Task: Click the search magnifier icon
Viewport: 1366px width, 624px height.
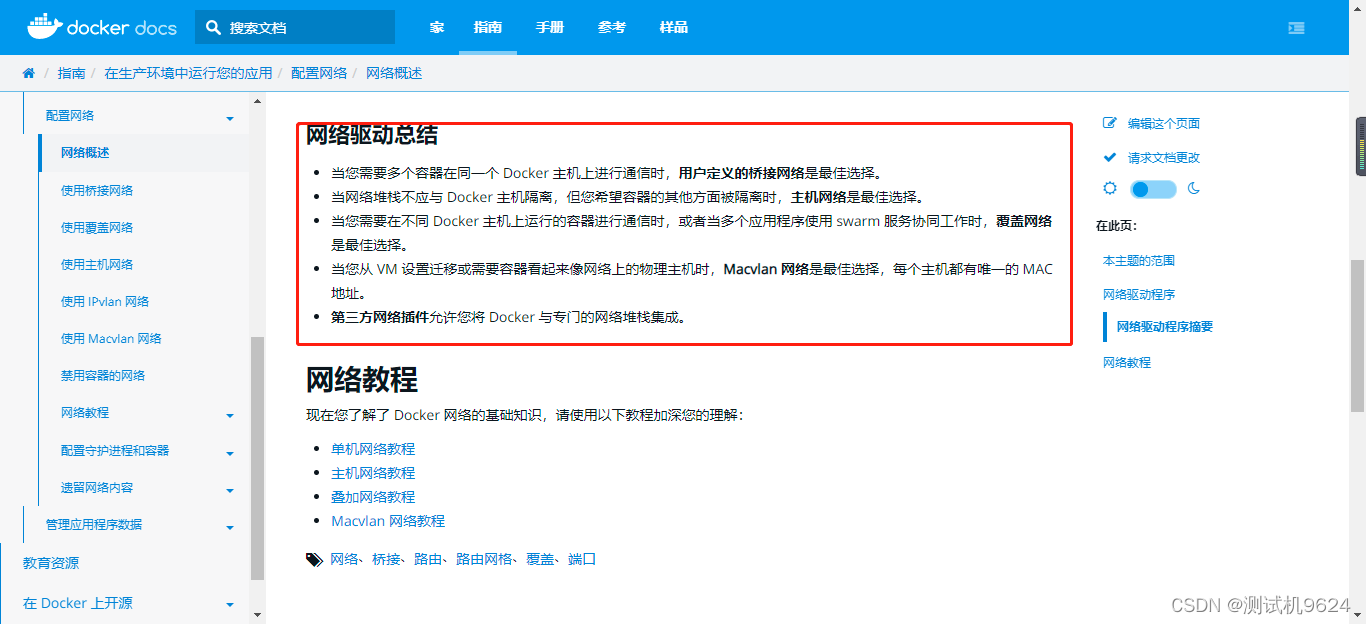Action: tap(213, 28)
